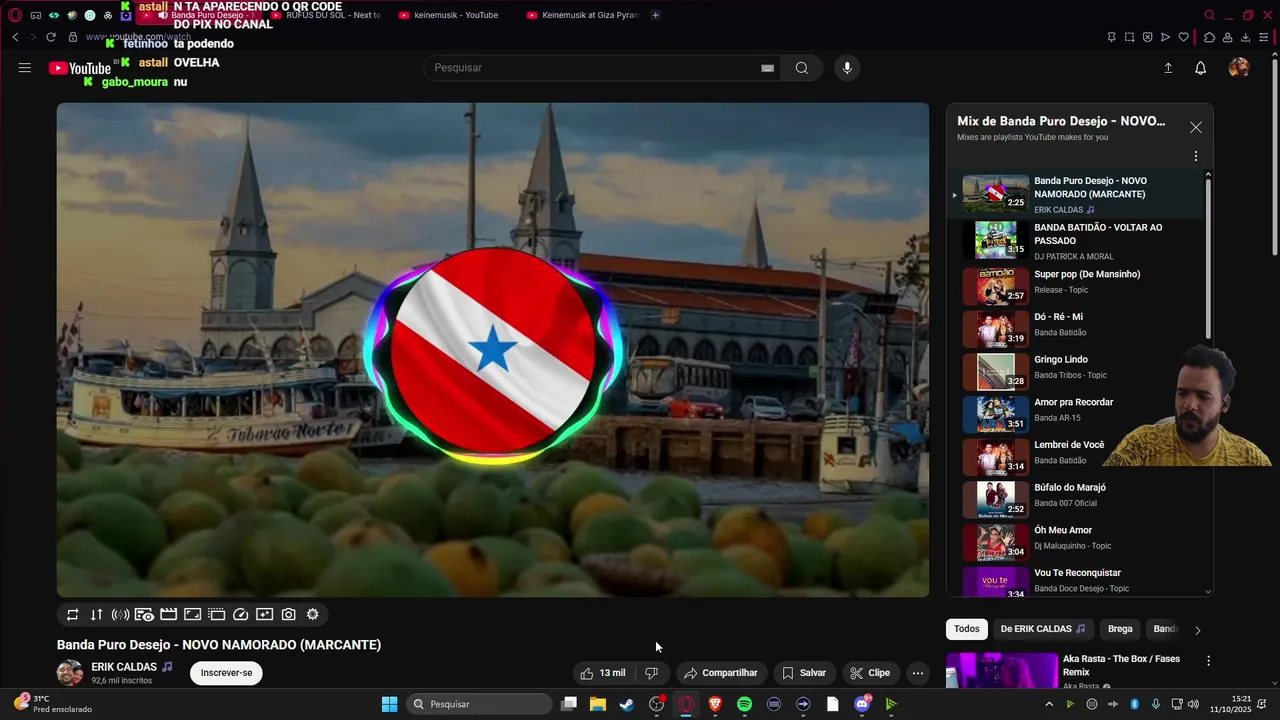Play BANDA BATIDÃO - VOLTAR AO PASSADO
The width and height of the screenshot is (1280, 720).
tap(1082, 241)
